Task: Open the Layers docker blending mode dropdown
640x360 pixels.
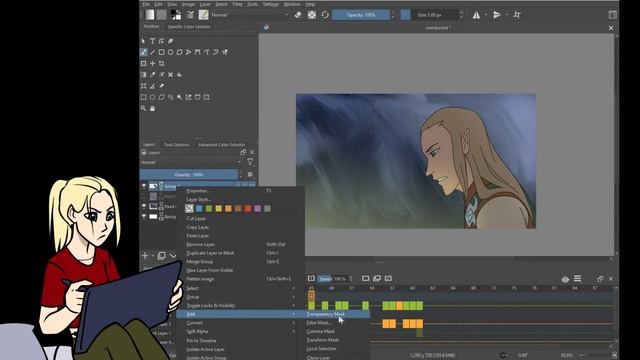Action: coord(191,162)
